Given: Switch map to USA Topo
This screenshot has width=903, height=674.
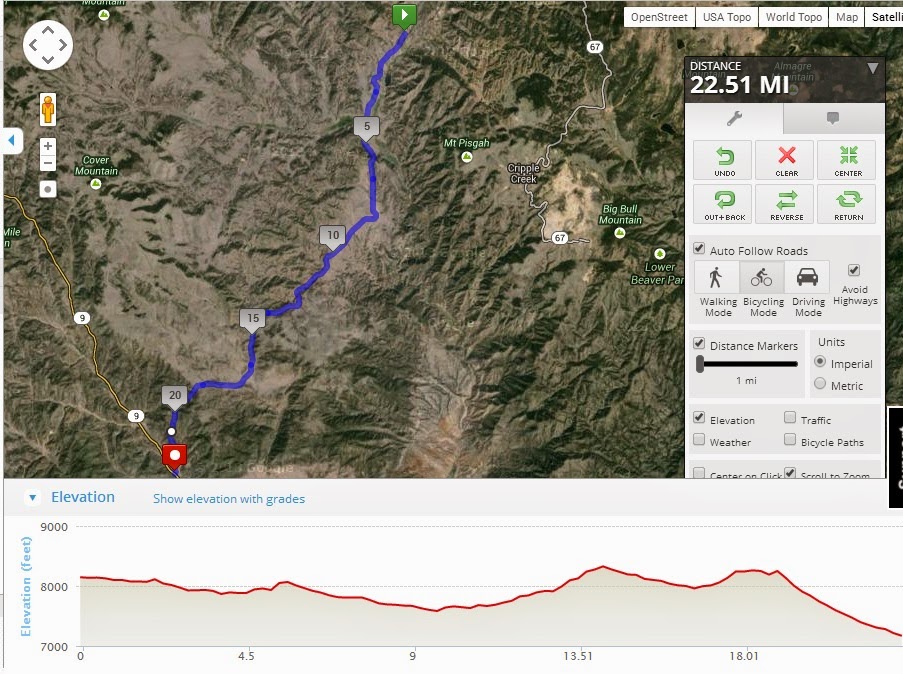Looking at the screenshot, I should click(726, 17).
